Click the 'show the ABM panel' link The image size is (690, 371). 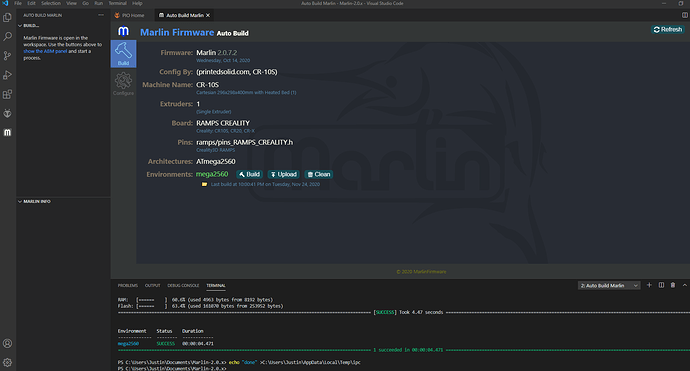[x=45, y=51]
